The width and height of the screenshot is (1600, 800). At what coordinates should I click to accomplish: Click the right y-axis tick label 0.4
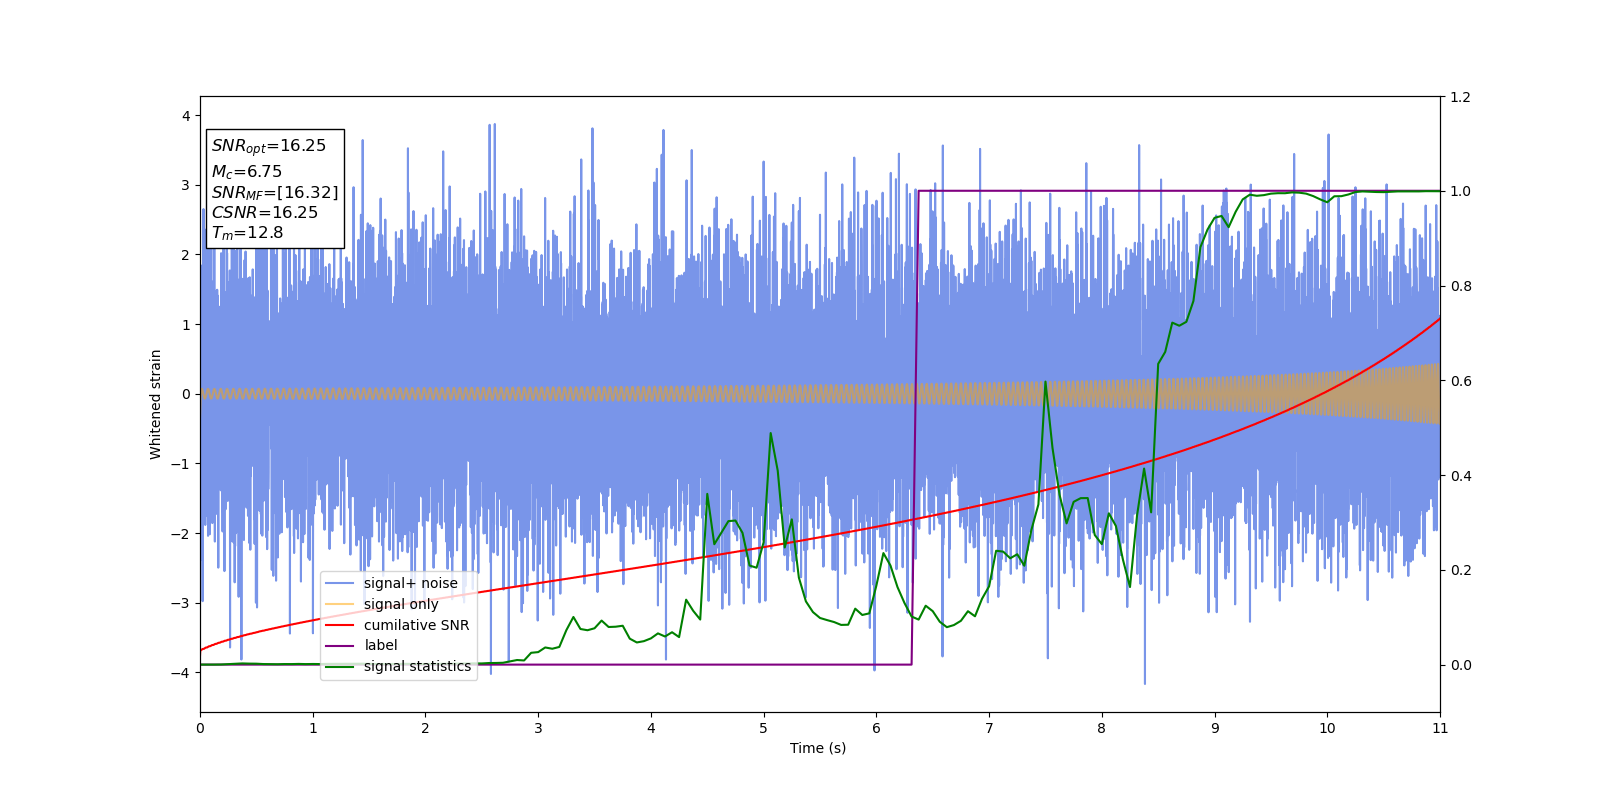[x=1461, y=476]
